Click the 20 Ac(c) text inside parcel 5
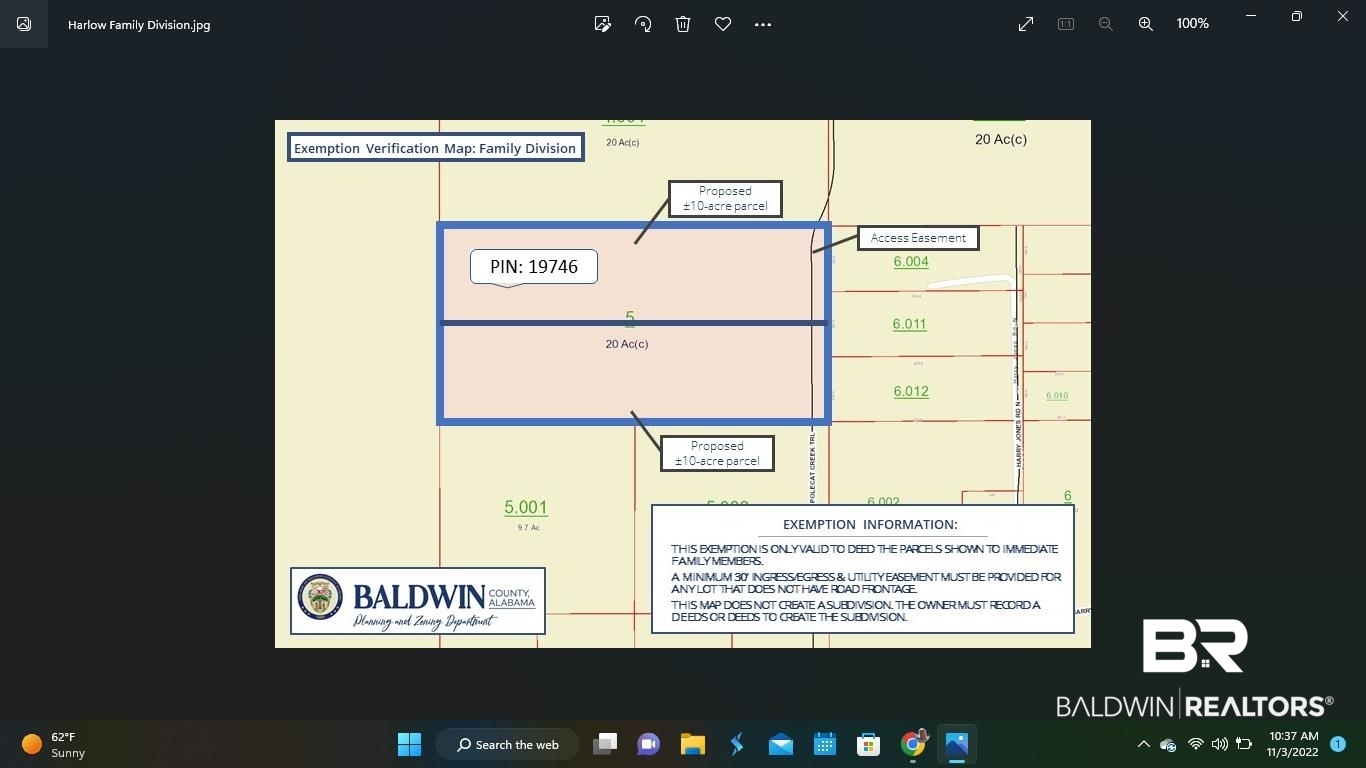This screenshot has width=1366, height=768. [x=627, y=344]
